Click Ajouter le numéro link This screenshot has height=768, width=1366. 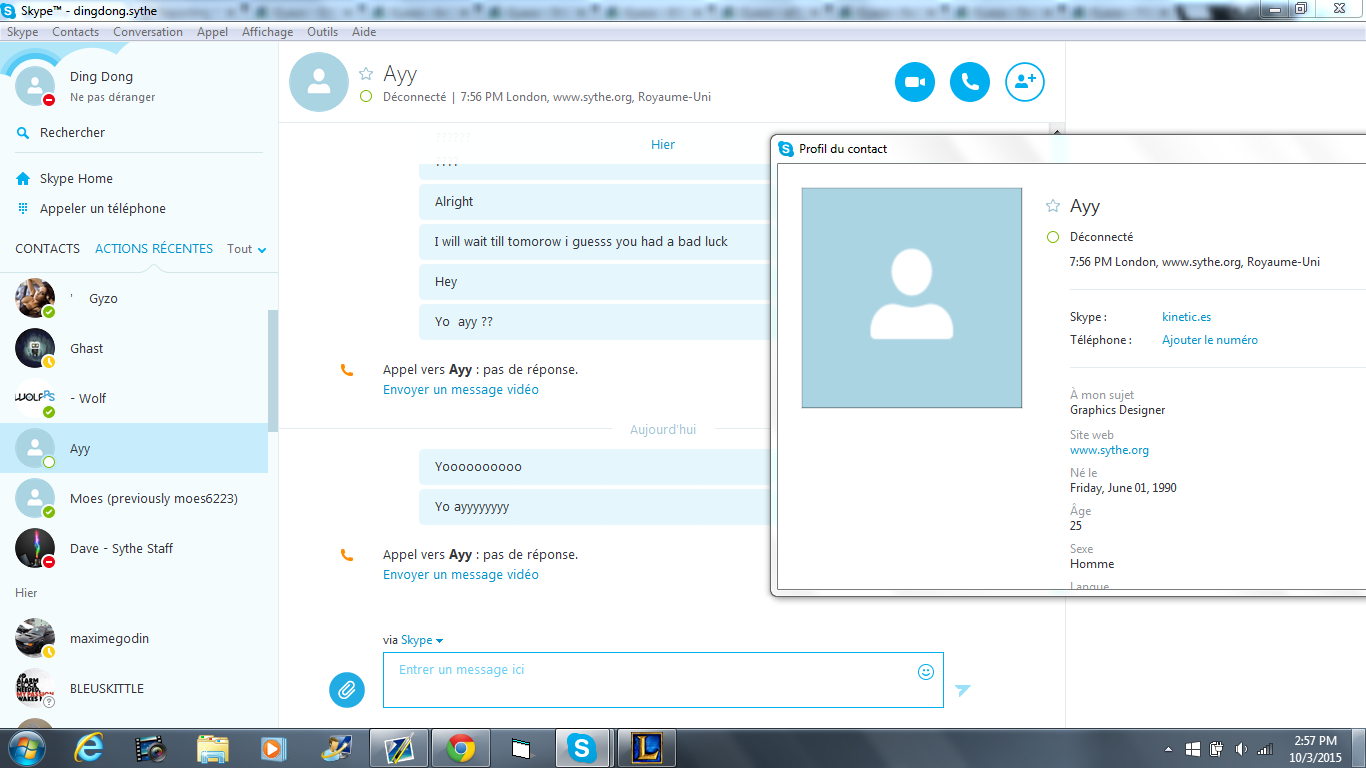(x=1210, y=340)
